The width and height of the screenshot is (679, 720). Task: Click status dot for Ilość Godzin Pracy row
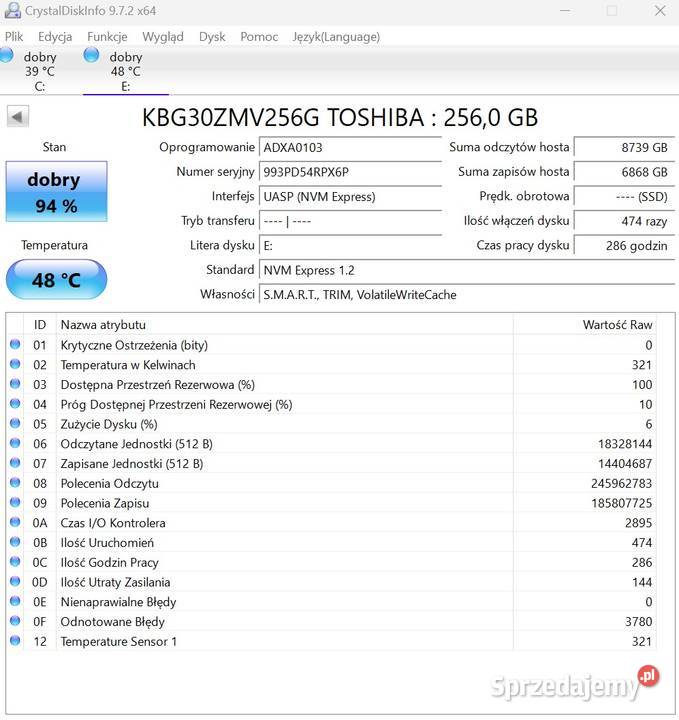tap(15, 561)
